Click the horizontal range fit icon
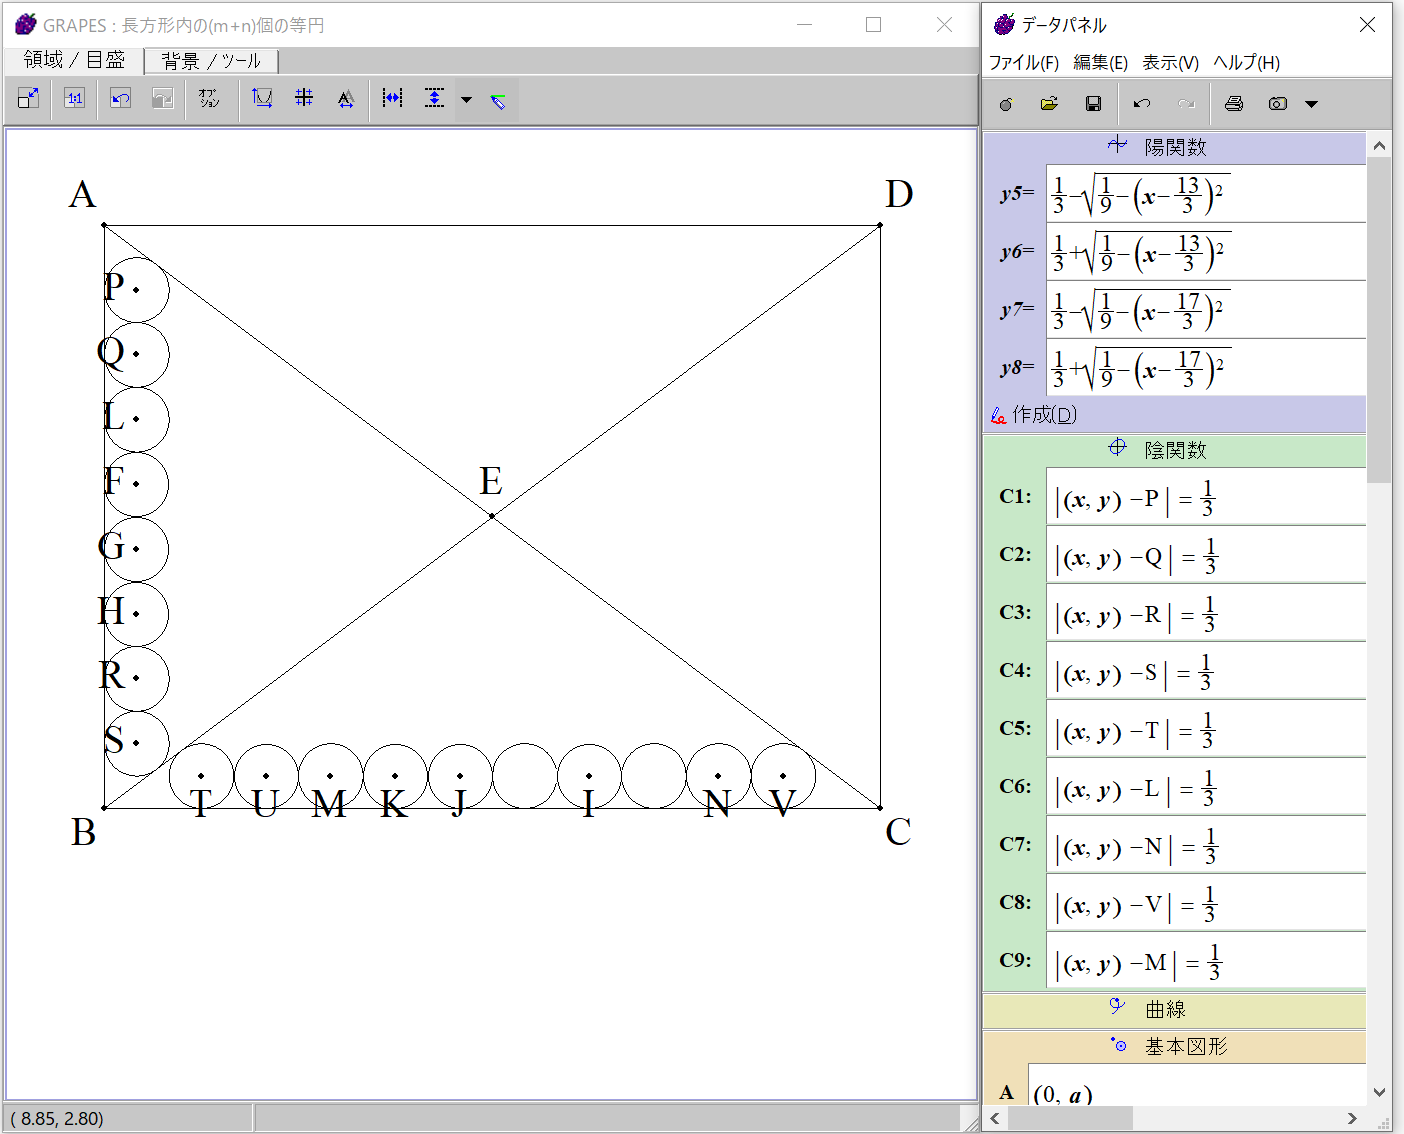Screen dimensions: 1404x1134 coord(392,98)
